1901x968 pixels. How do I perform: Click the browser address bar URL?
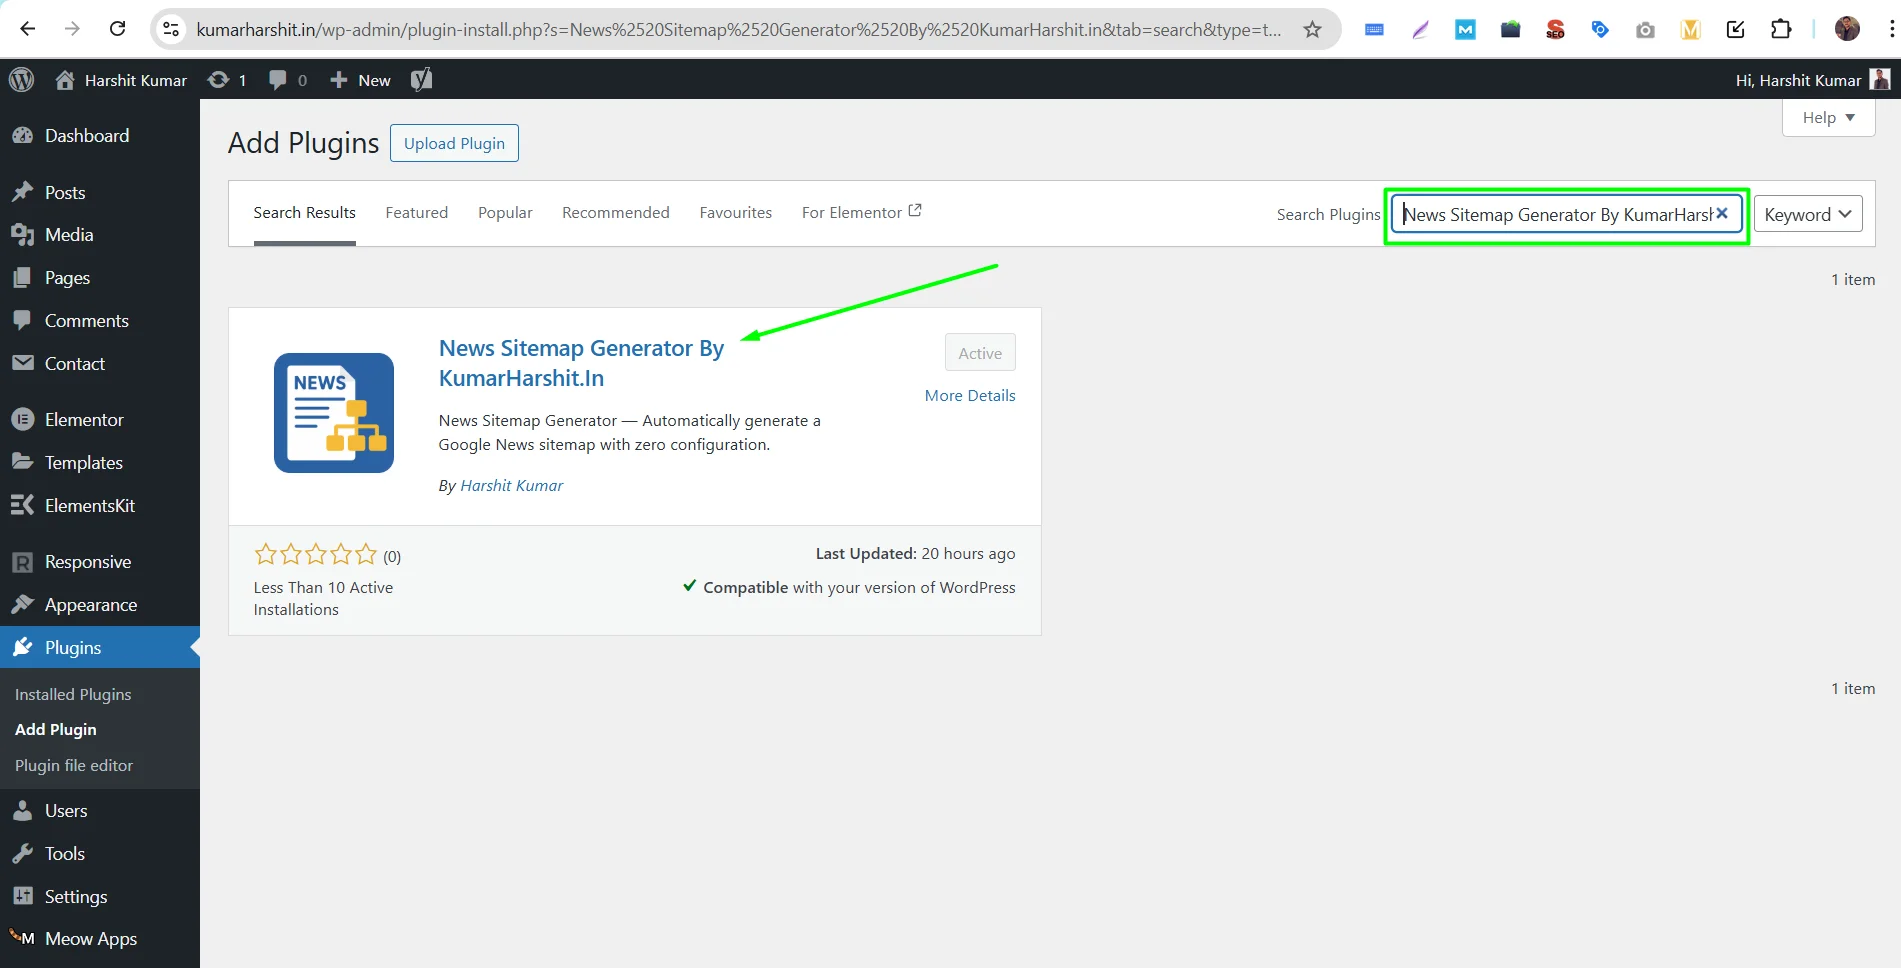tap(739, 30)
